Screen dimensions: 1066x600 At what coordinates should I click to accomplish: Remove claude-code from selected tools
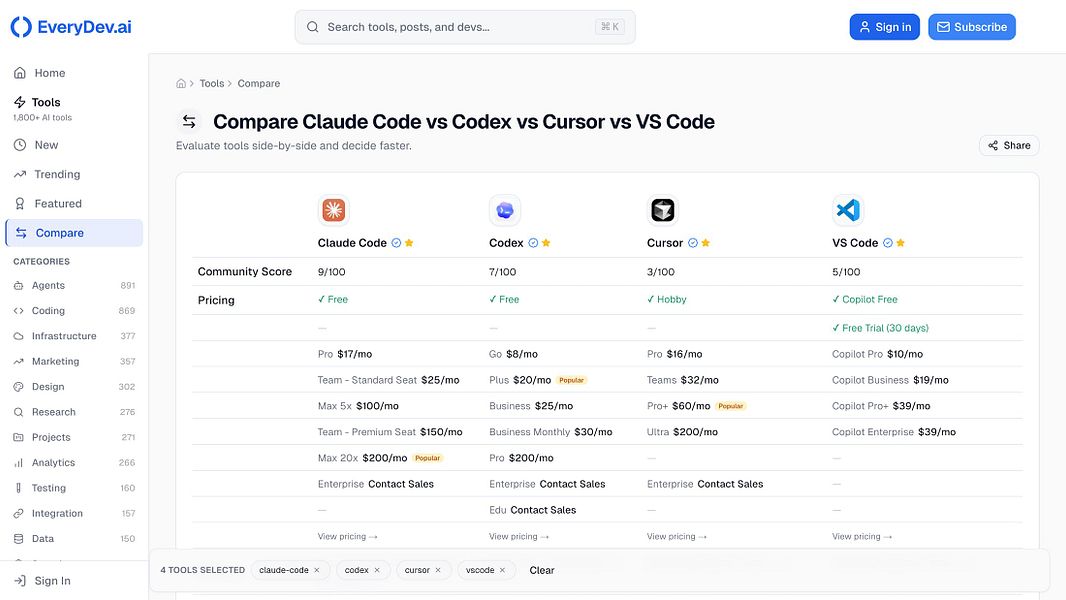pyautogui.click(x=317, y=570)
